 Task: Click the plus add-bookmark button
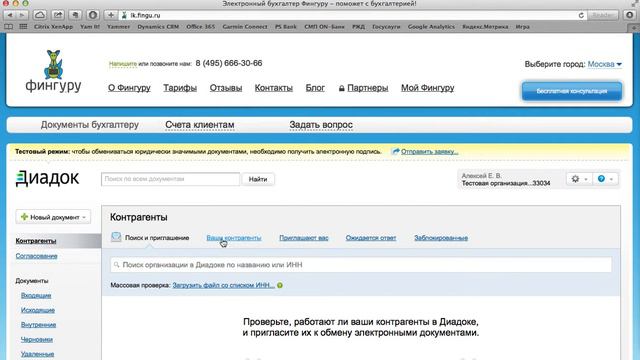(111, 15)
